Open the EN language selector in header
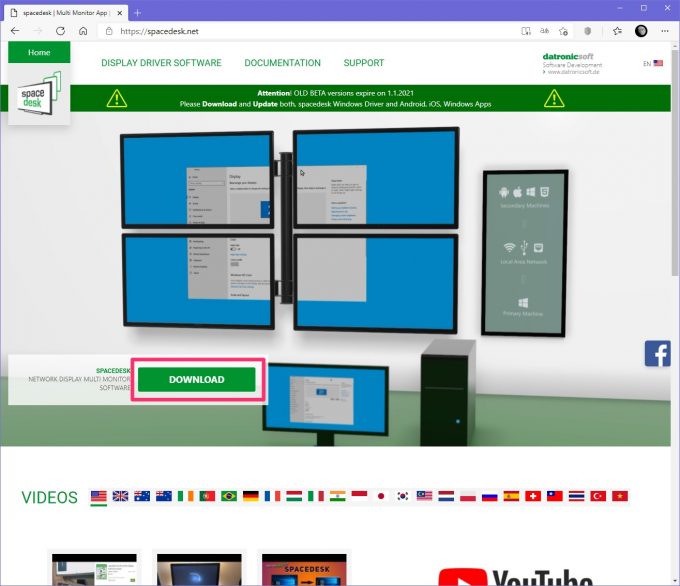 pyautogui.click(x=653, y=63)
